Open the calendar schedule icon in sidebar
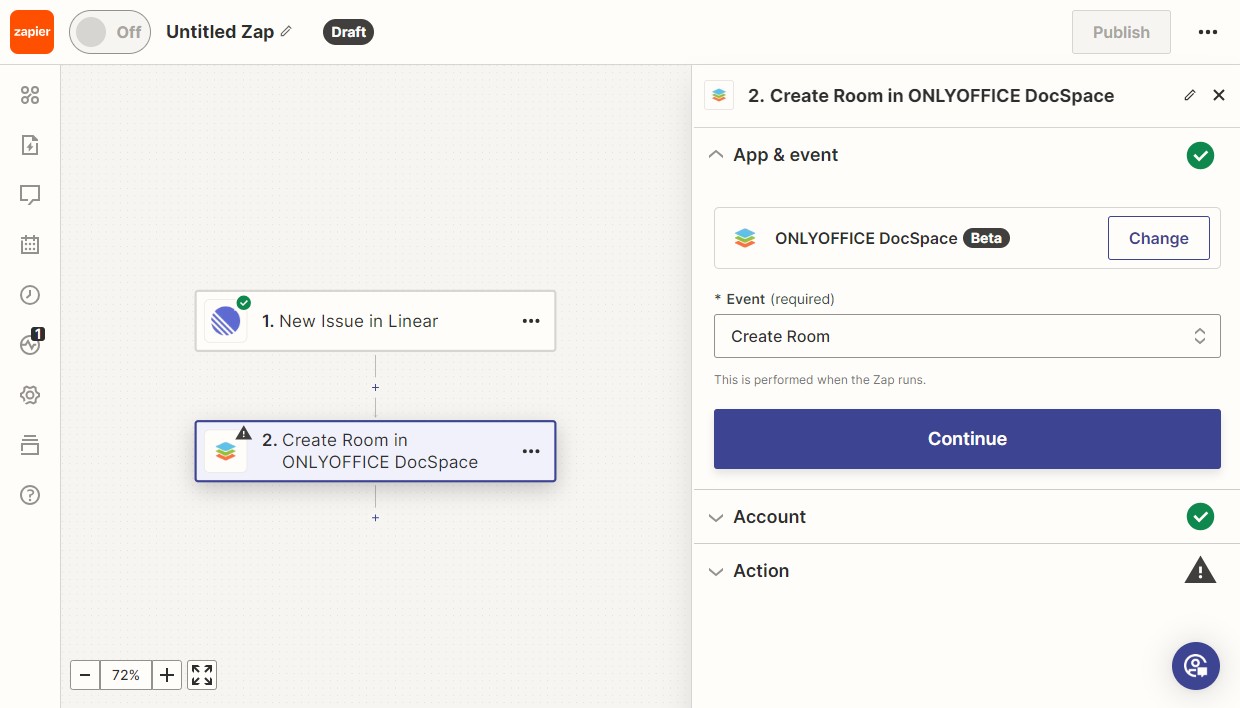The width and height of the screenshot is (1240, 708). tap(30, 245)
